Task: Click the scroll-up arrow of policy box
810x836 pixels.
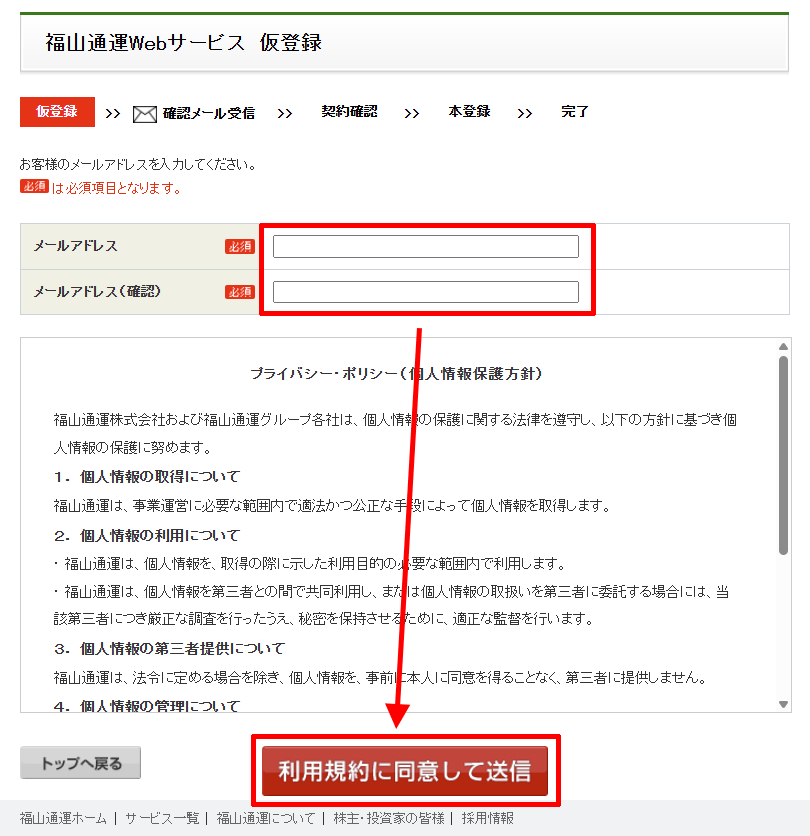Action: [x=783, y=347]
